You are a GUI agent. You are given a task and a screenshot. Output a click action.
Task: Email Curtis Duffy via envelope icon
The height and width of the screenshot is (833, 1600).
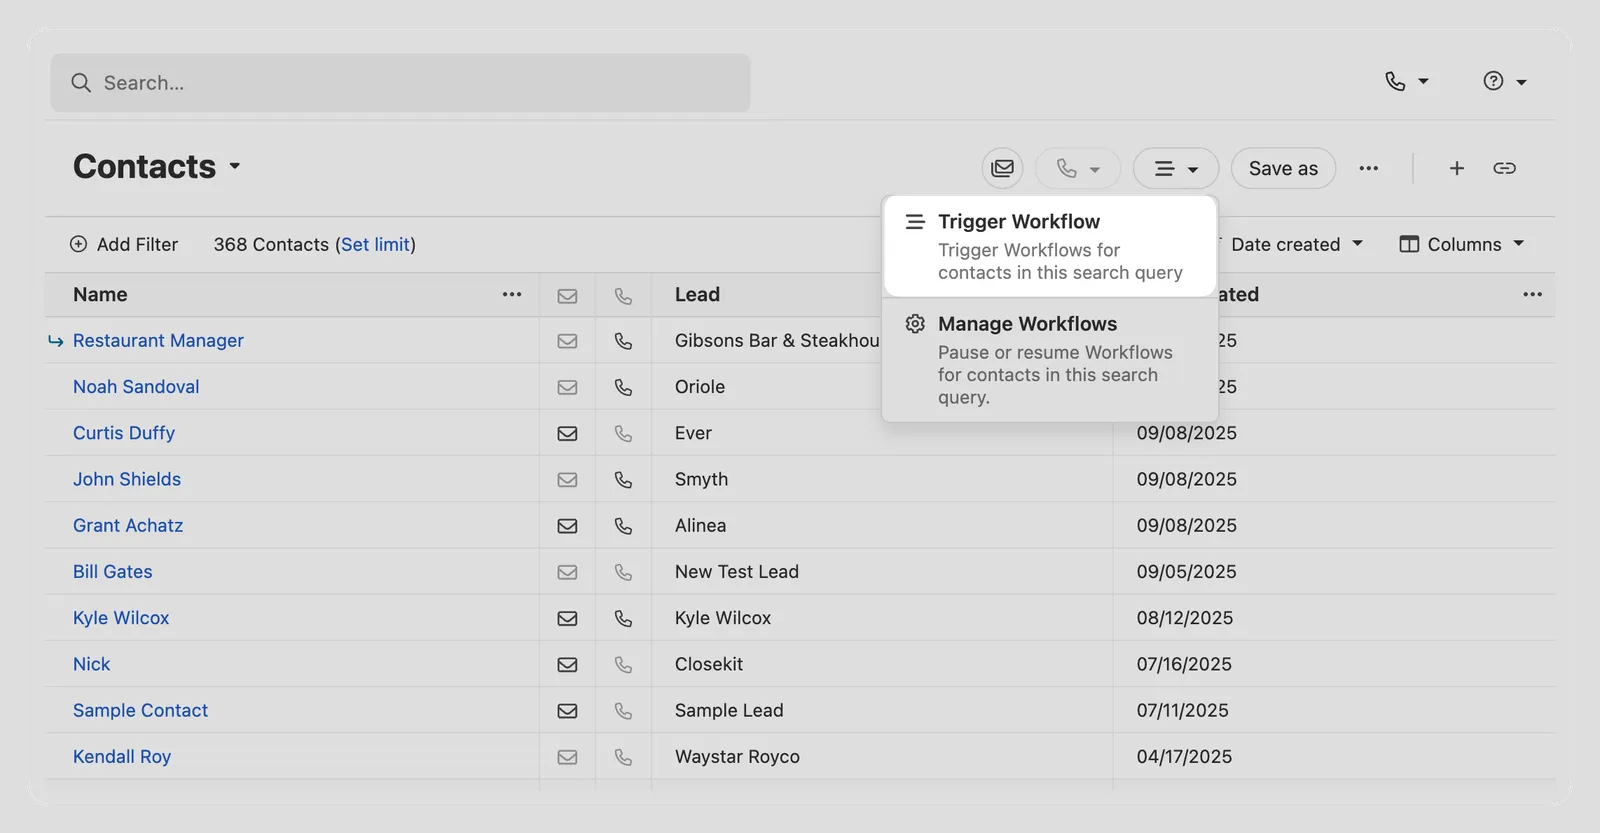(x=567, y=433)
